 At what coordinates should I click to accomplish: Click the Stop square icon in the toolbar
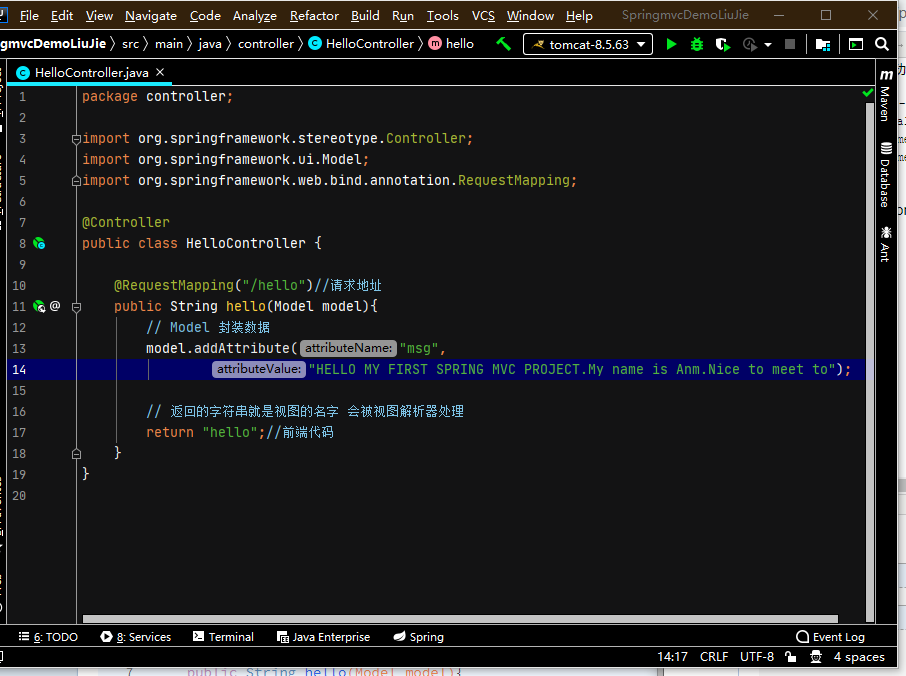(790, 44)
